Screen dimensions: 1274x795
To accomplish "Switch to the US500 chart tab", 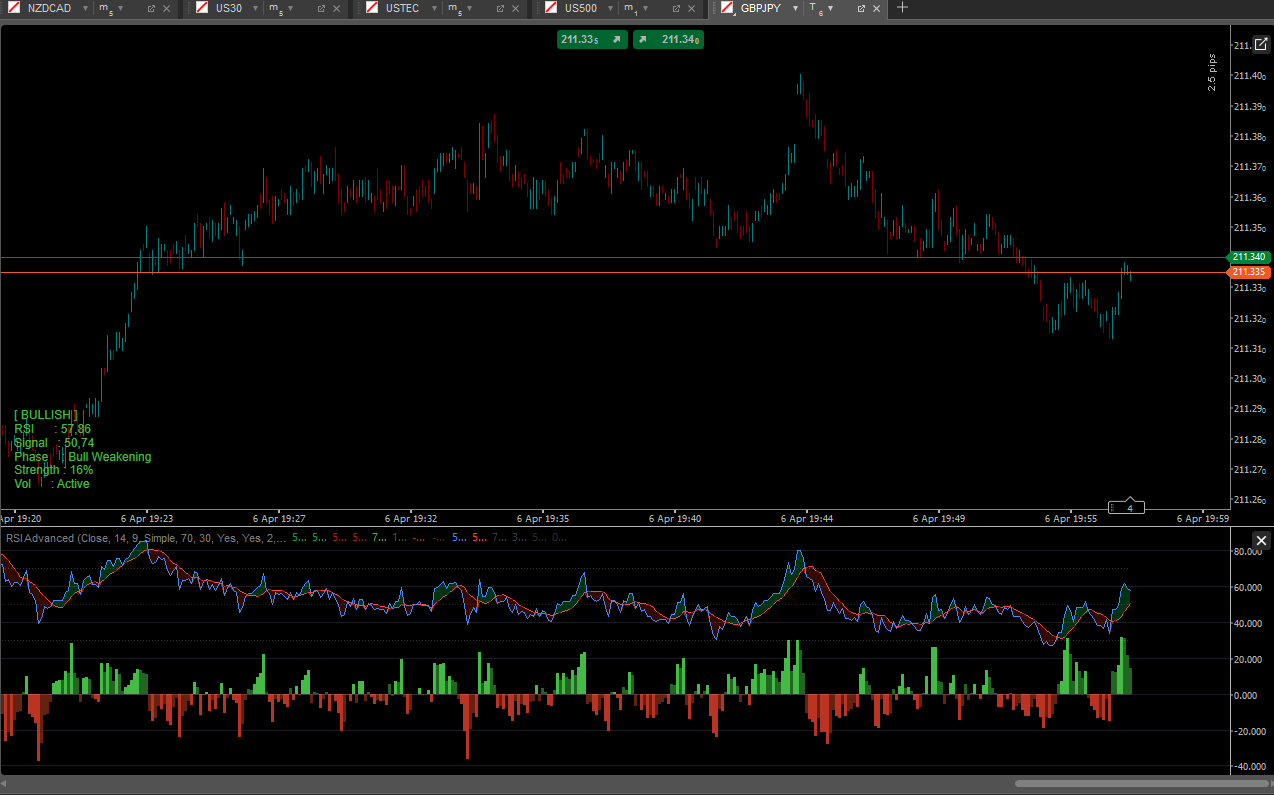I will [x=580, y=8].
